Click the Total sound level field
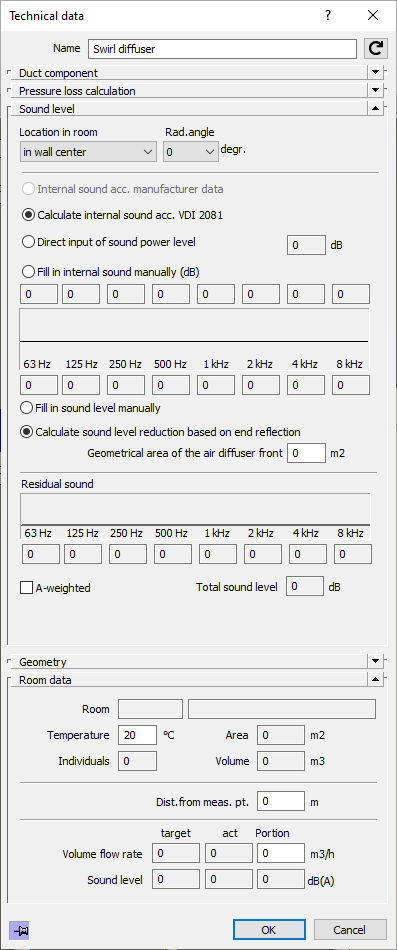397x950 pixels. [x=305, y=586]
